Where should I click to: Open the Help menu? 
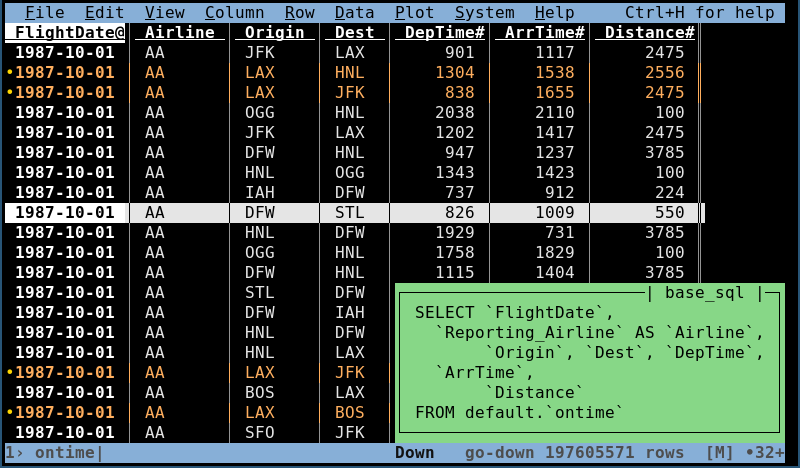pos(555,12)
